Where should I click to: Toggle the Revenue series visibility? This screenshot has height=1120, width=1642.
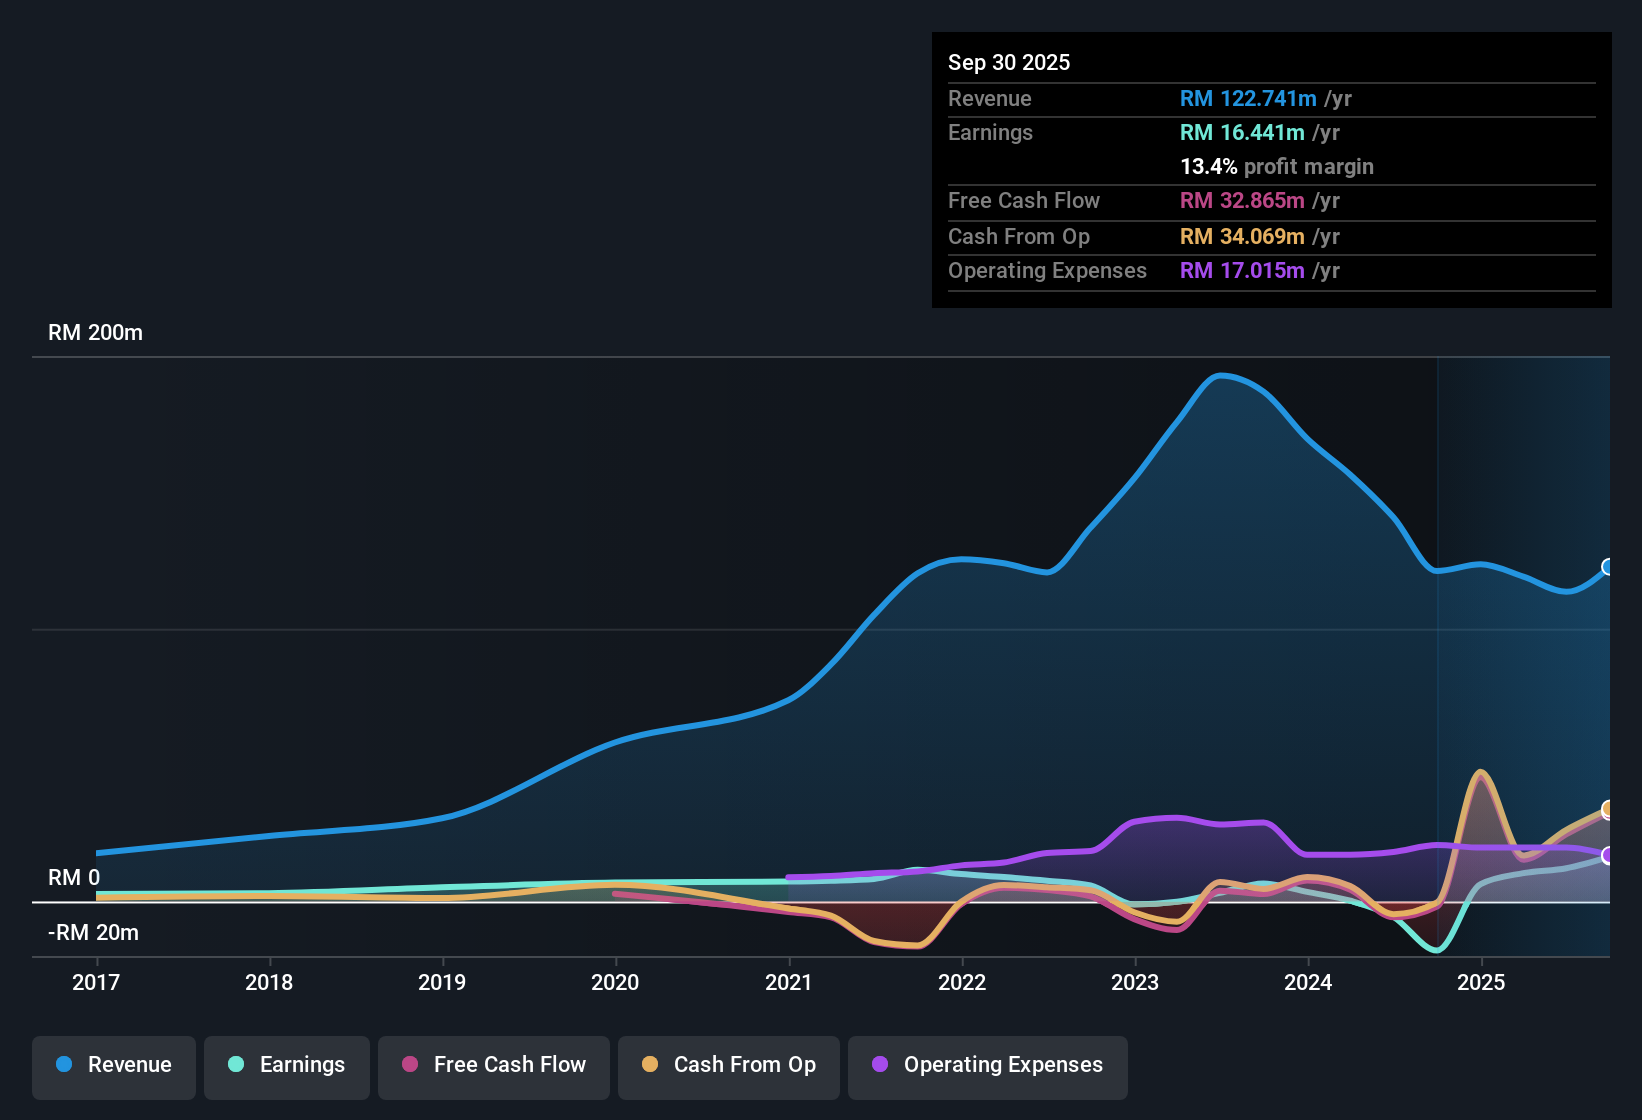point(113,1065)
